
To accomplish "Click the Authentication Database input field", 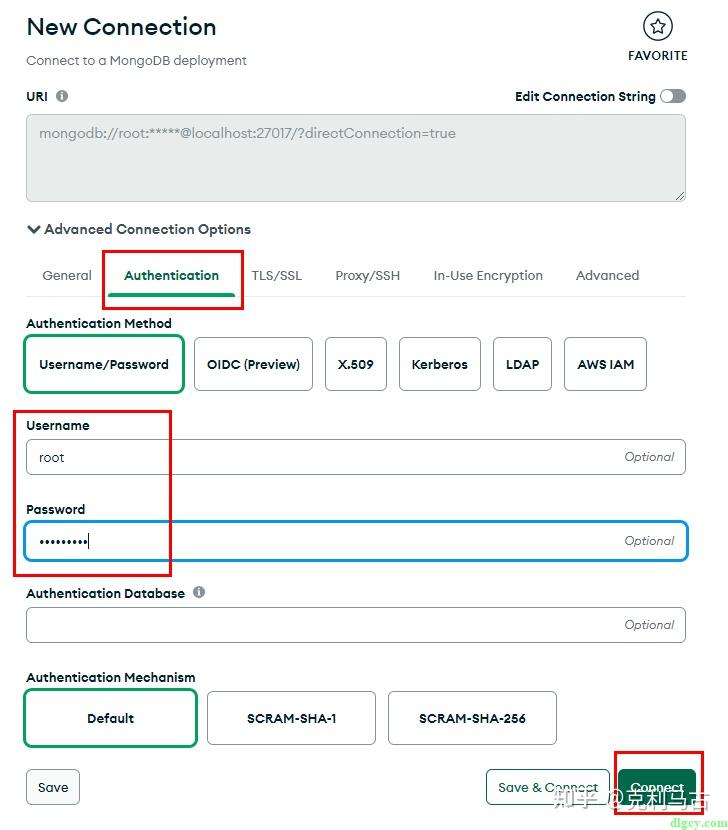I will tap(355, 624).
